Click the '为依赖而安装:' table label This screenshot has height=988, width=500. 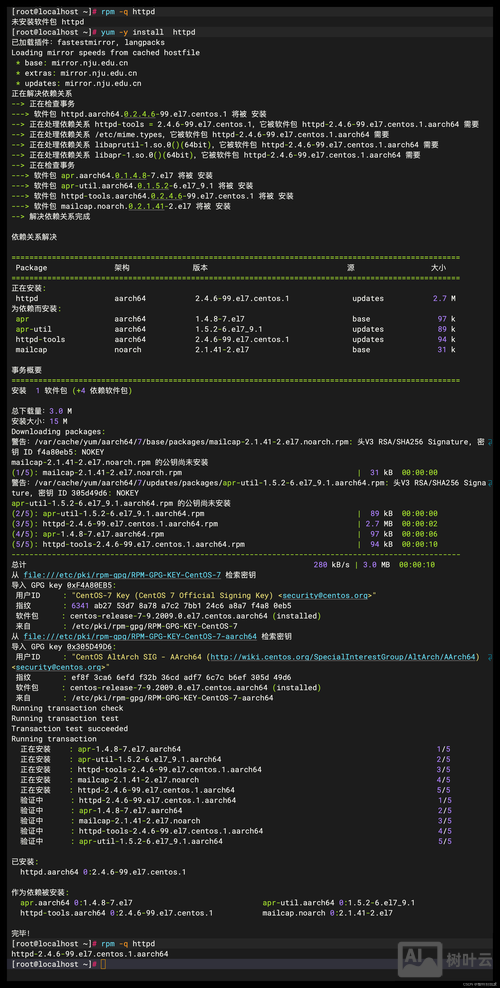[38, 308]
